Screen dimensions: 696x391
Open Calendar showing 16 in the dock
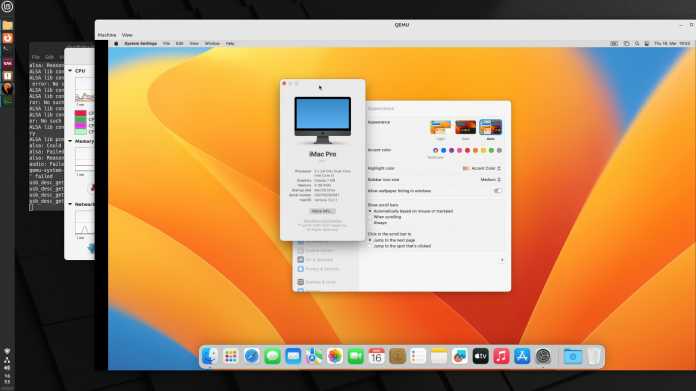pyautogui.click(x=376, y=356)
